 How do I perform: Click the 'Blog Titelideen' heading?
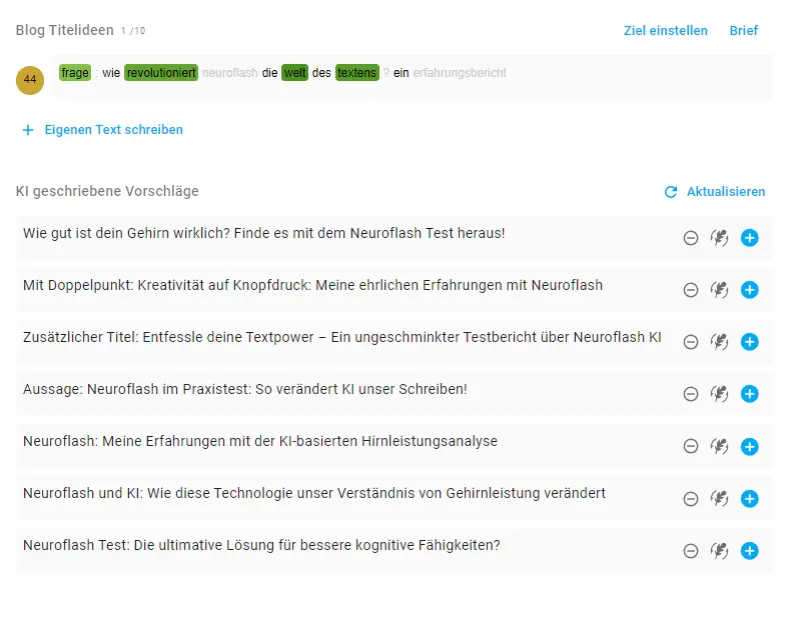[x=65, y=30]
